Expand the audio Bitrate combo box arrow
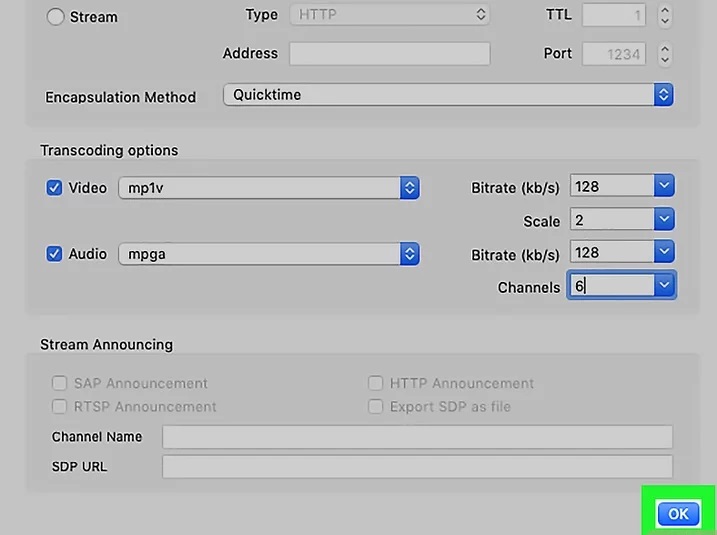Screen dimensions: 717x535 (x=664, y=253)
